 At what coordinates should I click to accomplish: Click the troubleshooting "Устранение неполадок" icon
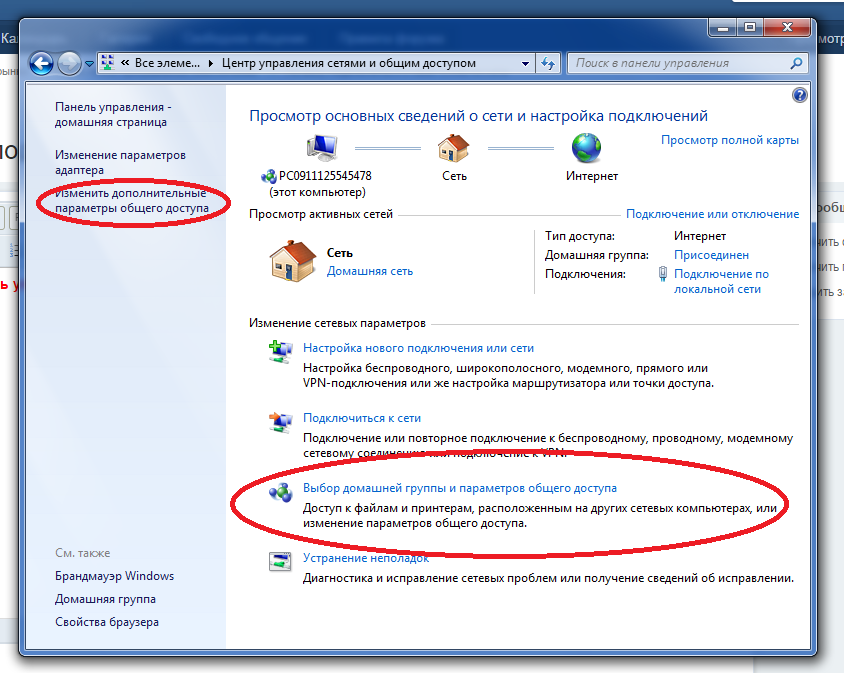[280, 562]
